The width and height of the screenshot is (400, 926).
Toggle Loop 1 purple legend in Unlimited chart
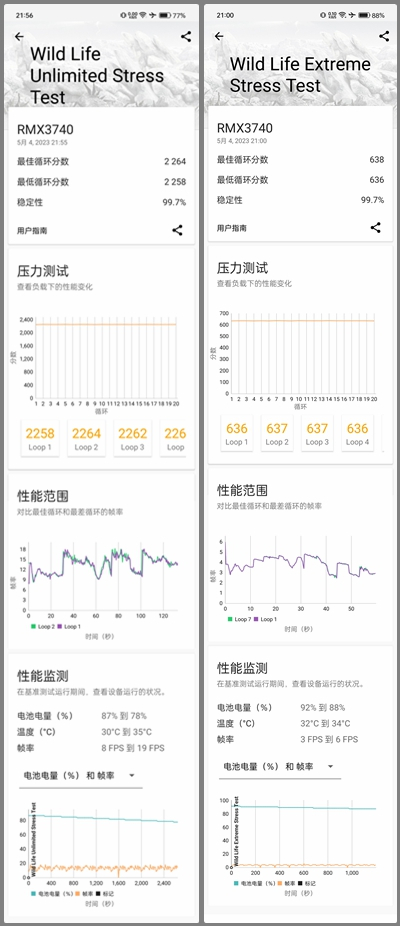point(70,626)
